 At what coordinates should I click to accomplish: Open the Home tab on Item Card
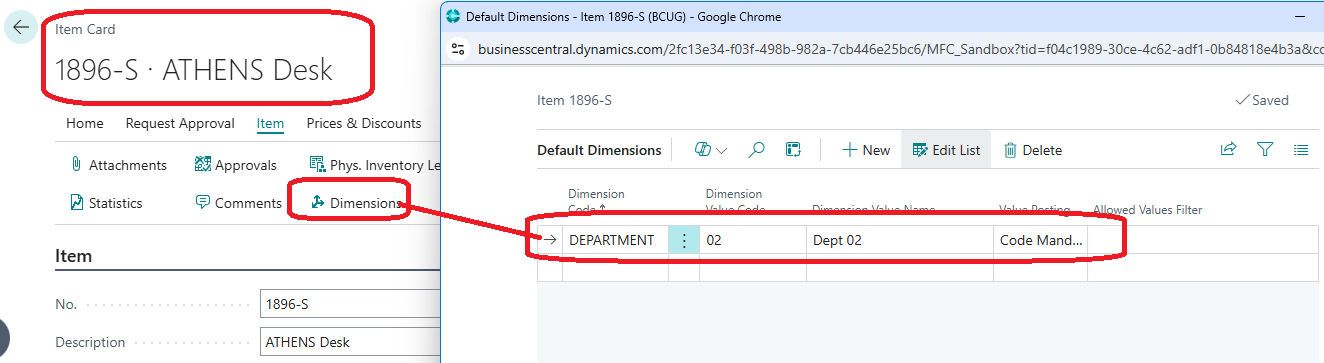coord(85,123)
